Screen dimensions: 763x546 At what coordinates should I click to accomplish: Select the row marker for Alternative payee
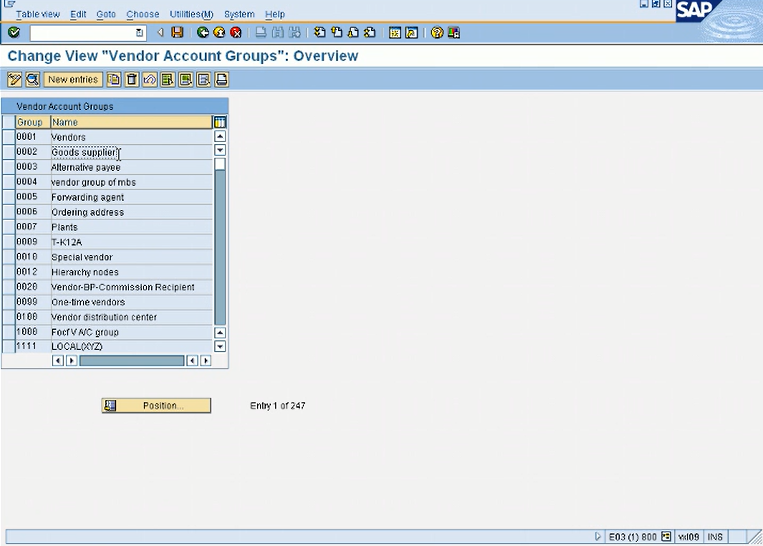click(9, 167)
